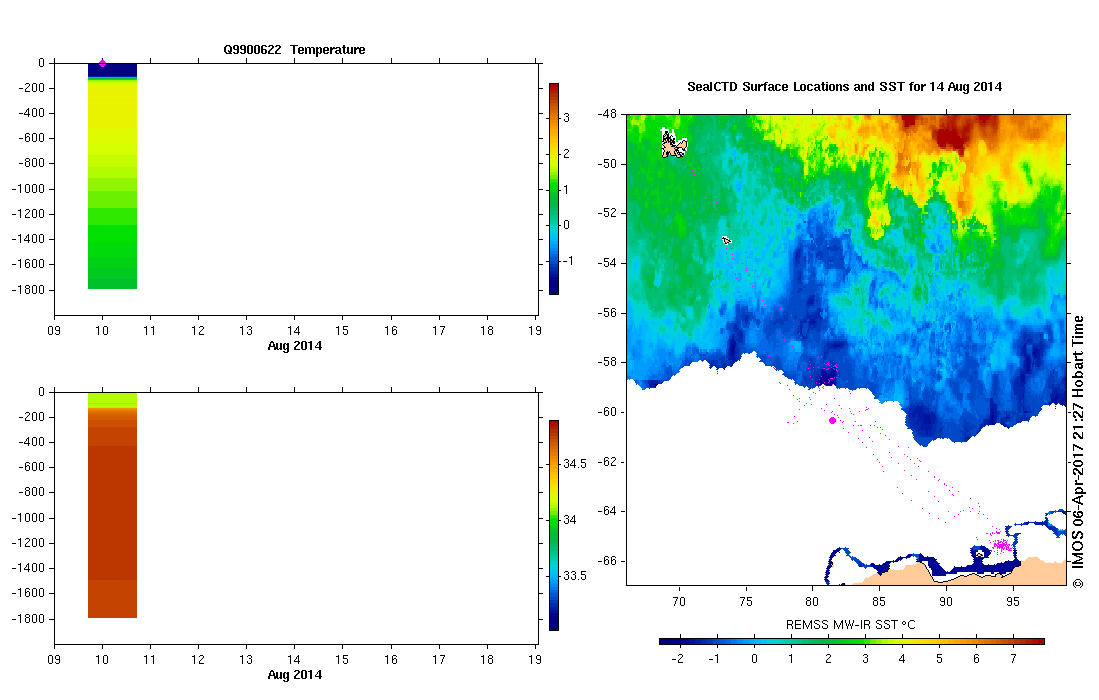Click the dense magenta point cluster near the Antarctic coast
The image size is (1099, 700).
click(1001, 544)
